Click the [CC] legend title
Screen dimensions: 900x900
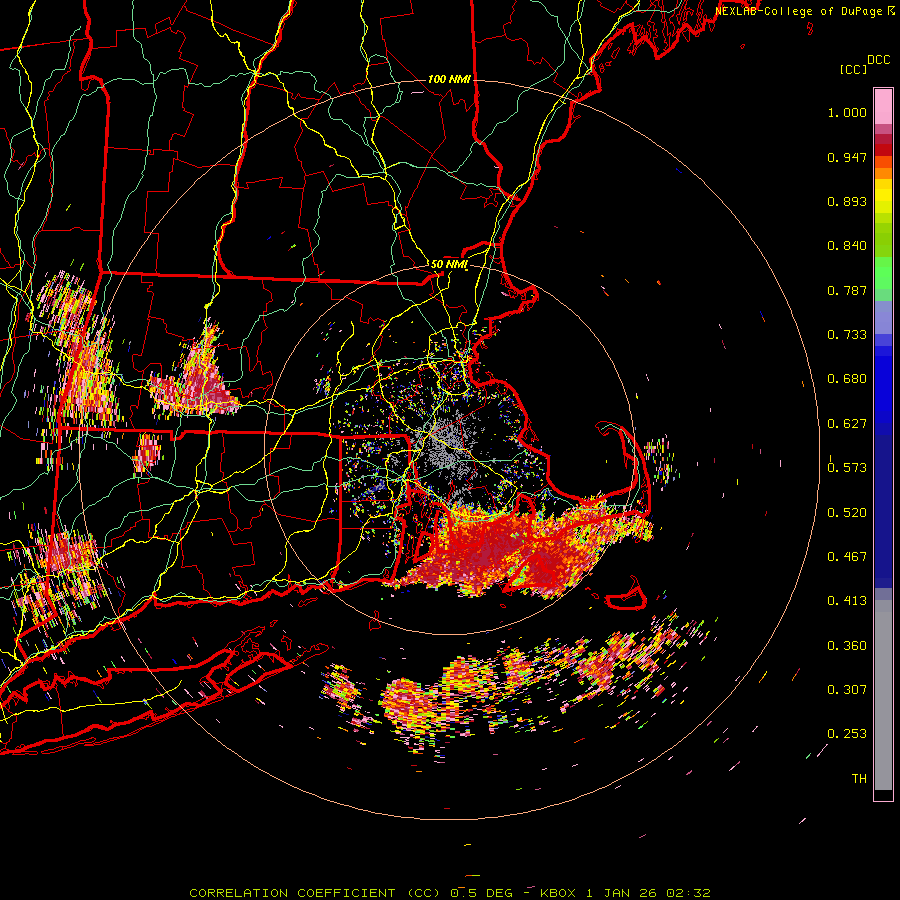[853, 69]
